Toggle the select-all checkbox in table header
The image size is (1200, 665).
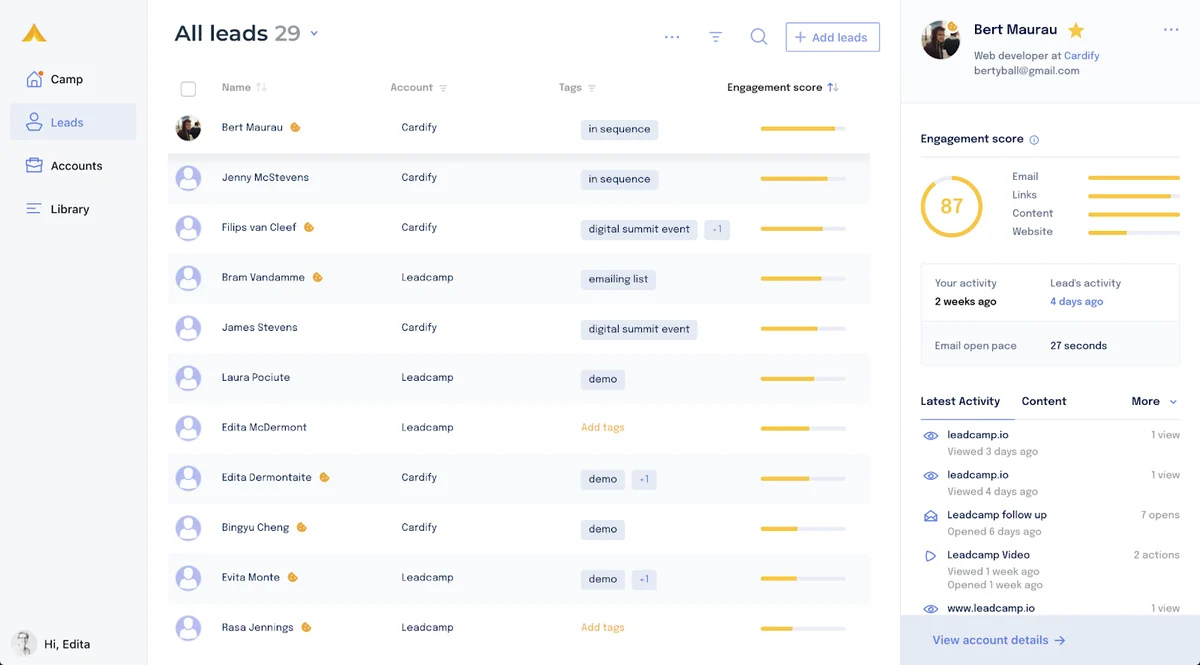[x=188, y=89]
